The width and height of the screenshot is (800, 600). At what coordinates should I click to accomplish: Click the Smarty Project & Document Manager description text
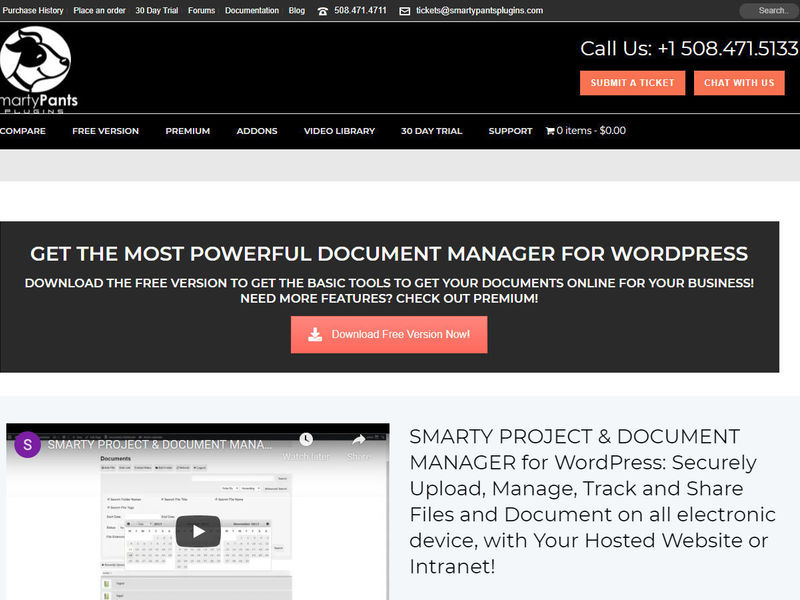click(592, 502)
